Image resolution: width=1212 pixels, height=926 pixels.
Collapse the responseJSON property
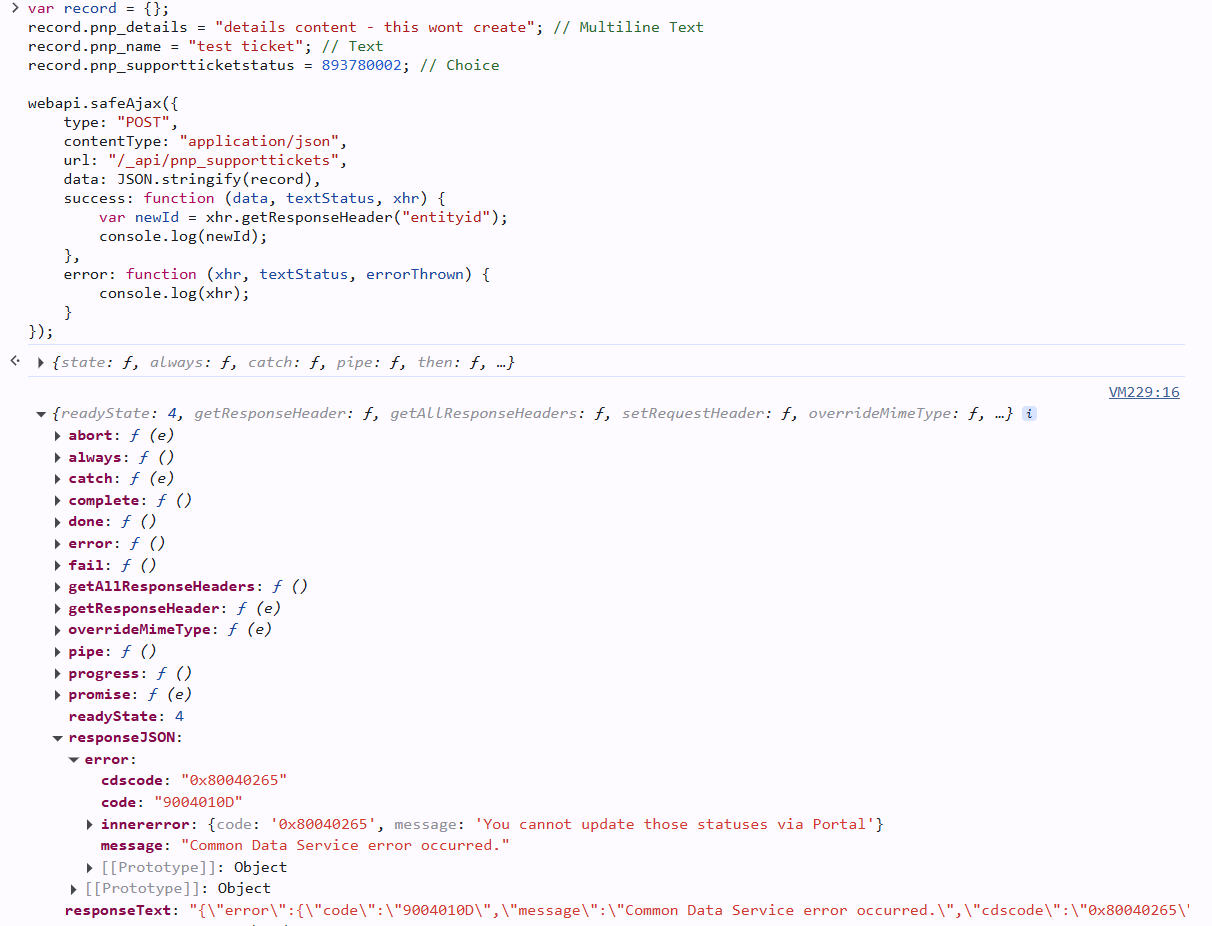click(57, 737)
